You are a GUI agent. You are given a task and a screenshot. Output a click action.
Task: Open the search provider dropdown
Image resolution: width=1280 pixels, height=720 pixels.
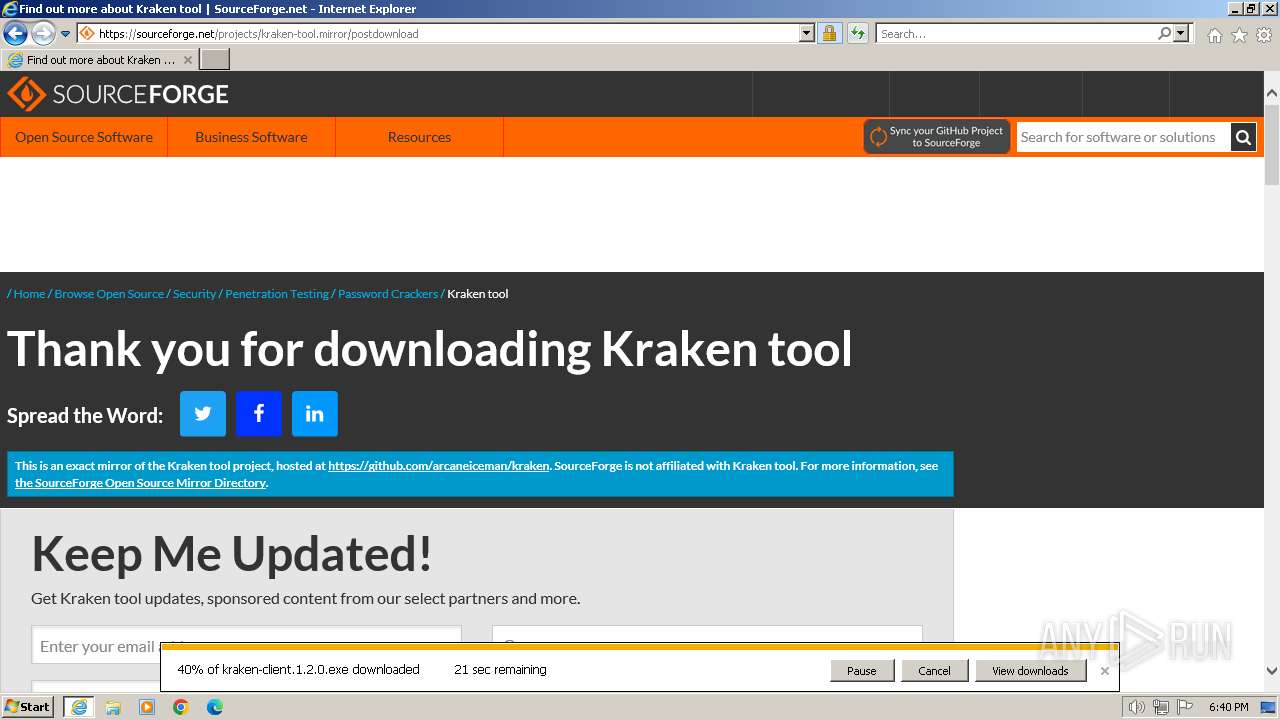pyautogui.click(x=1181, y=33)
